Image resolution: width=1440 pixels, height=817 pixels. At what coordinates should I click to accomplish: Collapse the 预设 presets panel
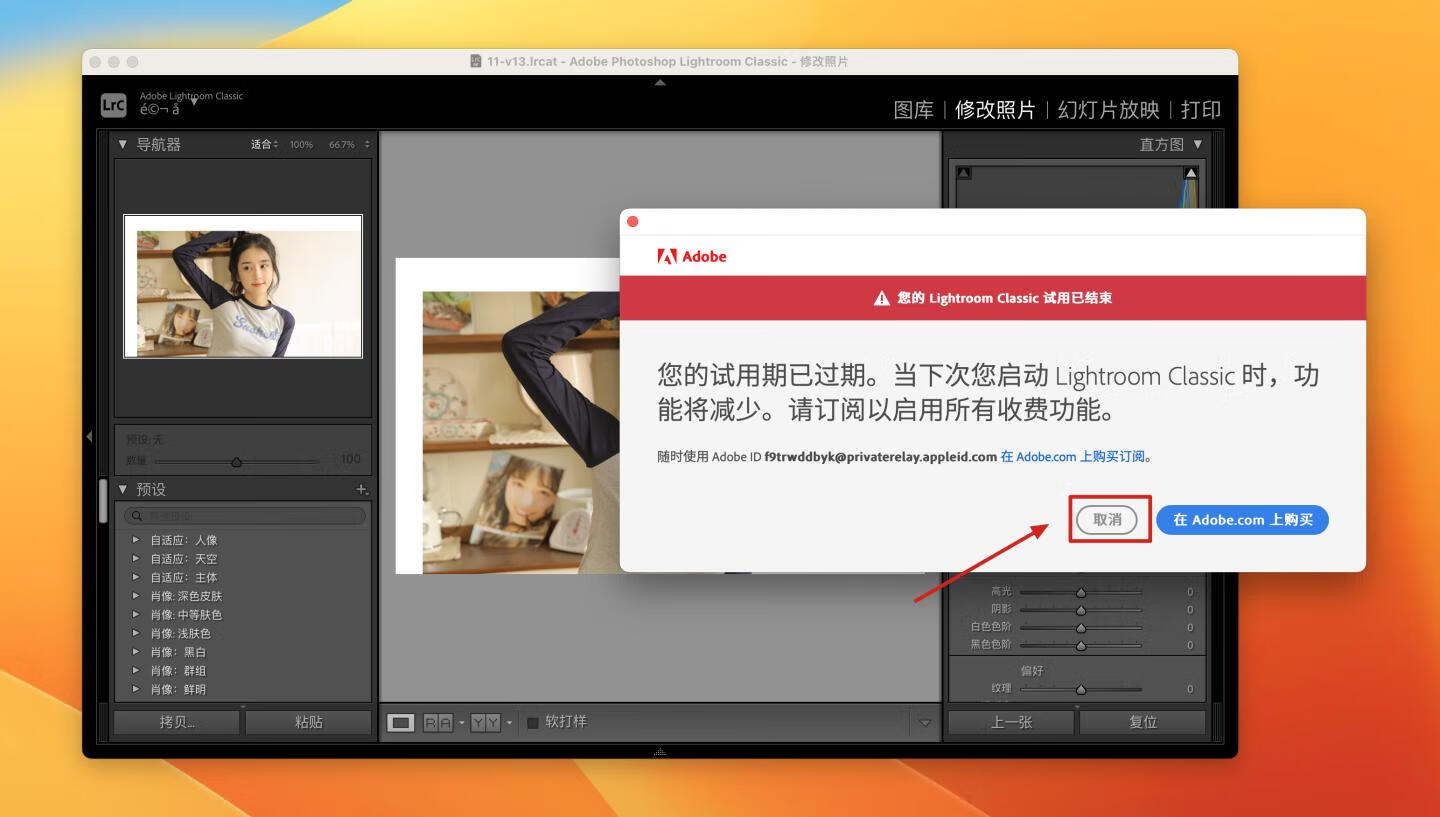[123, 490]
